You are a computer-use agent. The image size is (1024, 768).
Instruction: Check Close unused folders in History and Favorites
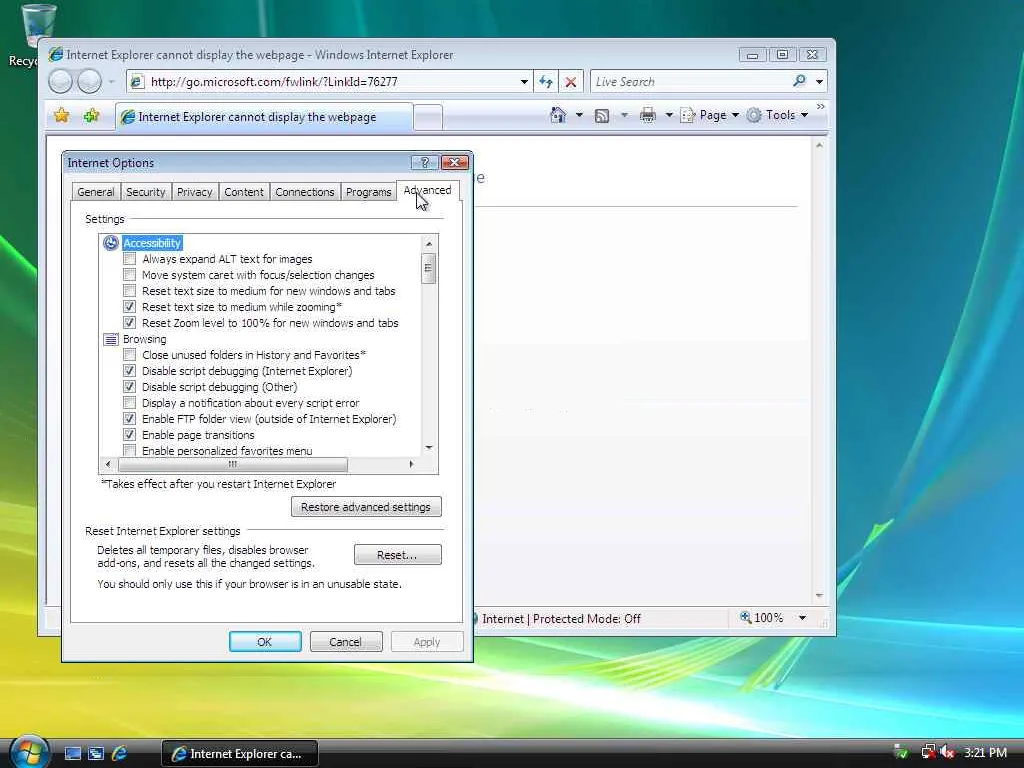129,355
